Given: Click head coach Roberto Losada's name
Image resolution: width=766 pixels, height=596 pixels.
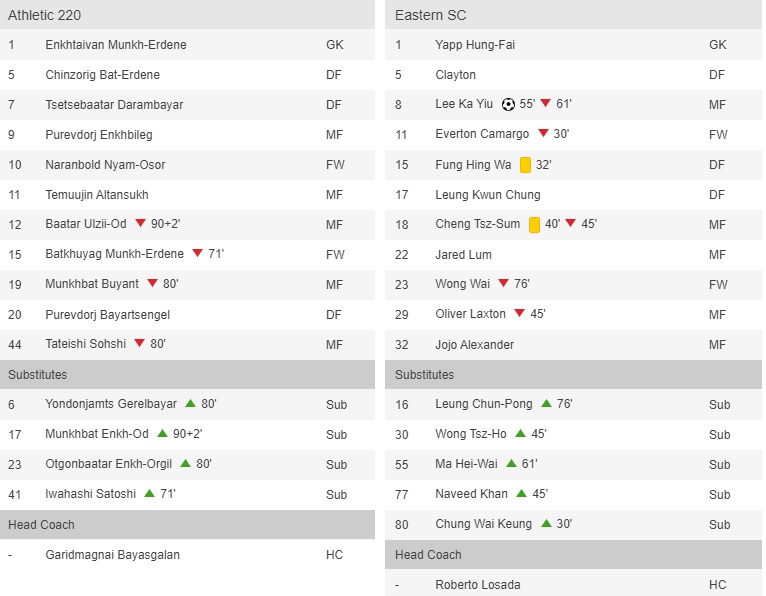Looking at the screenshot, I should [x=477, y=585].
